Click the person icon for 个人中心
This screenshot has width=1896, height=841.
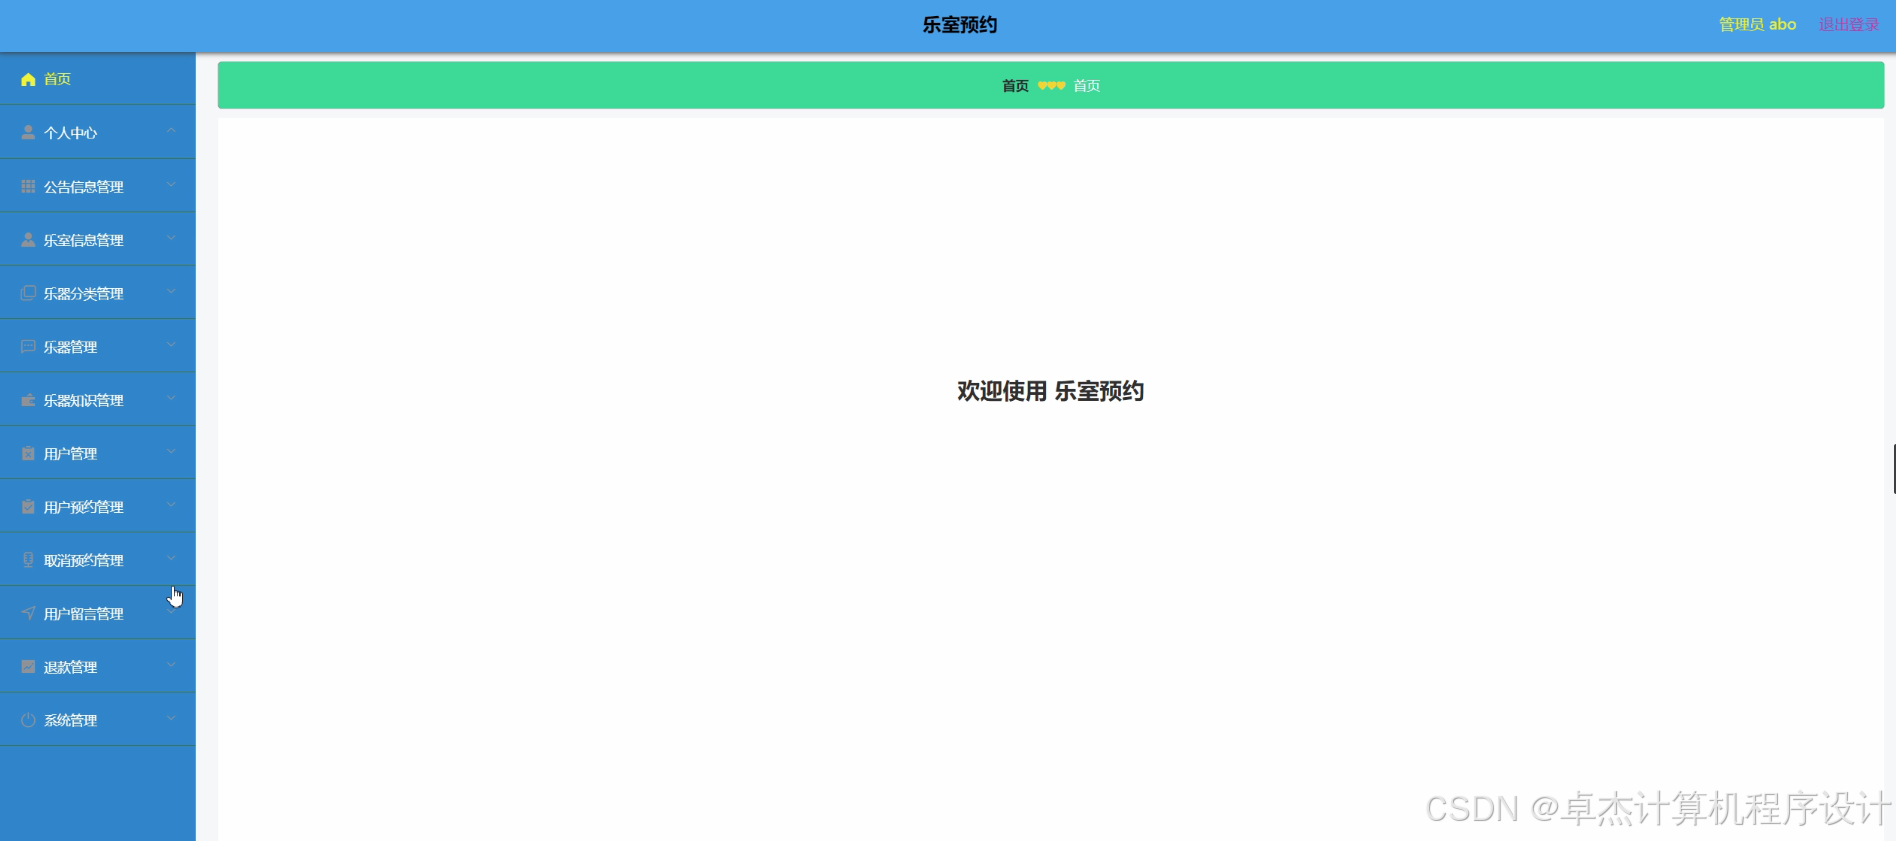(28, 132)
